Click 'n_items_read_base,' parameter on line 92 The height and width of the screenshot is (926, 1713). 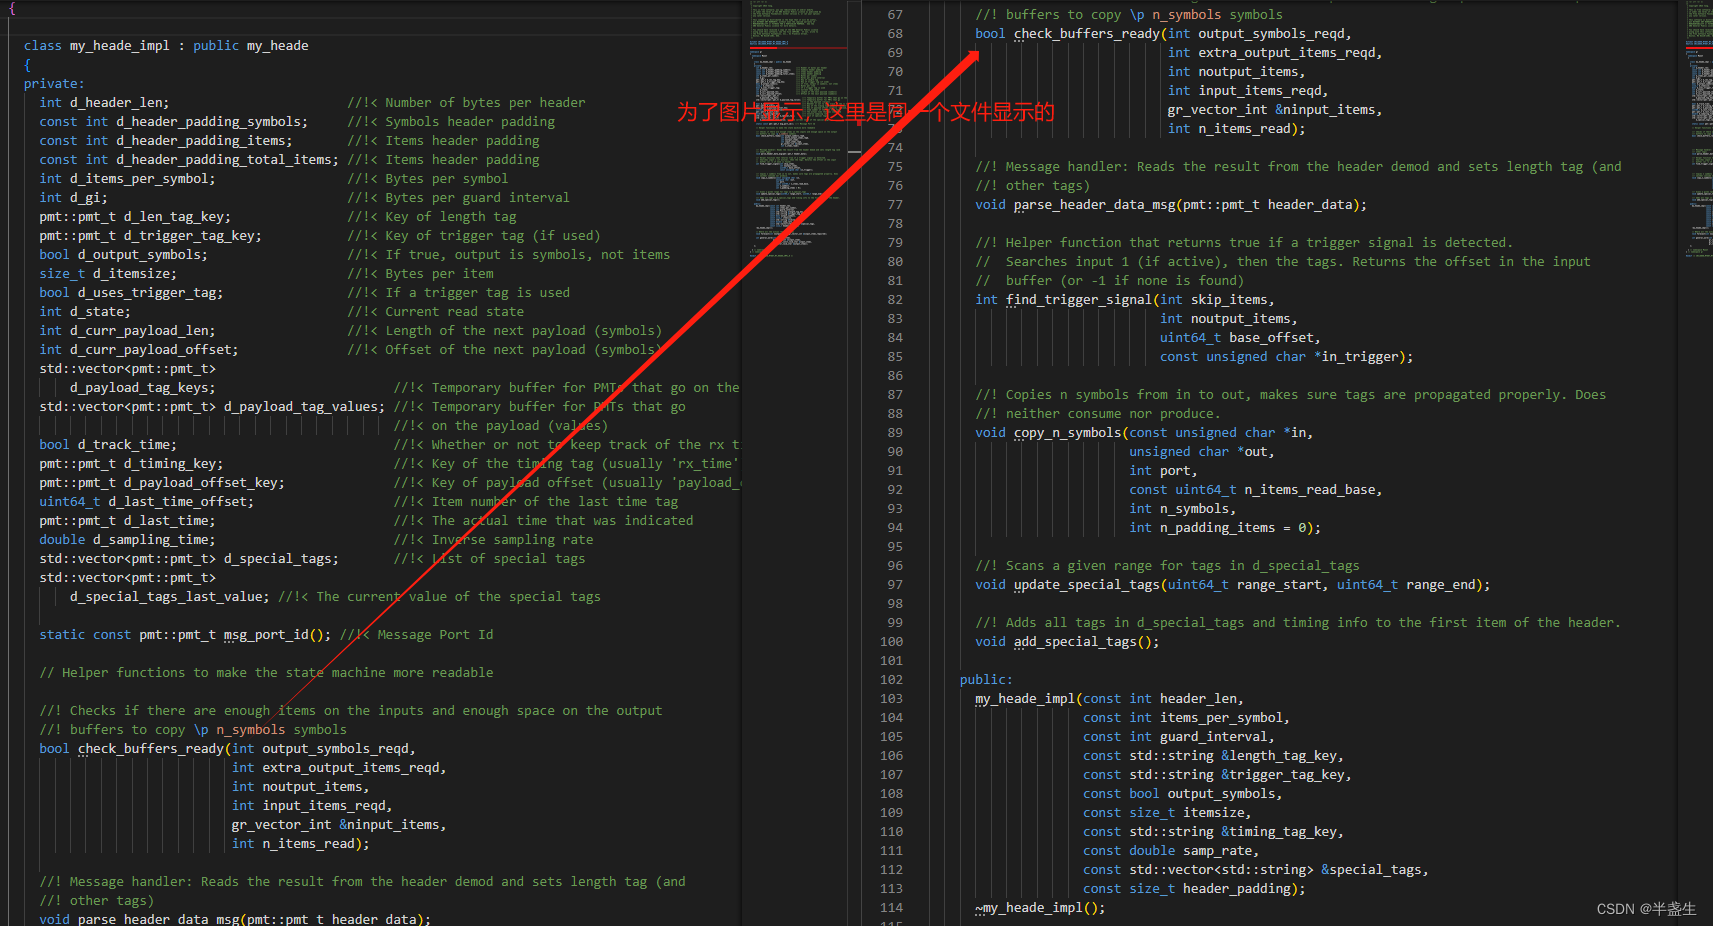coord(1313,490)
